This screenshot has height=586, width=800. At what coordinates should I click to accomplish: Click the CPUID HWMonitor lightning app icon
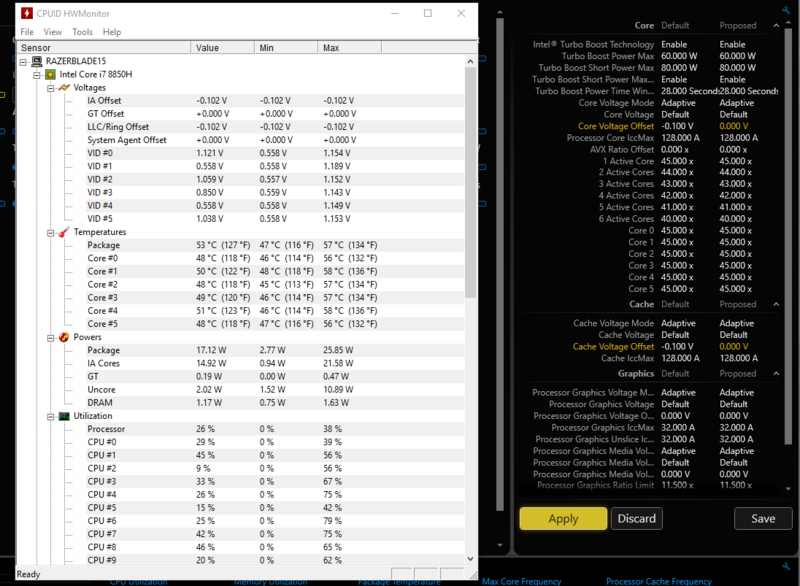[x=27, y=13]
